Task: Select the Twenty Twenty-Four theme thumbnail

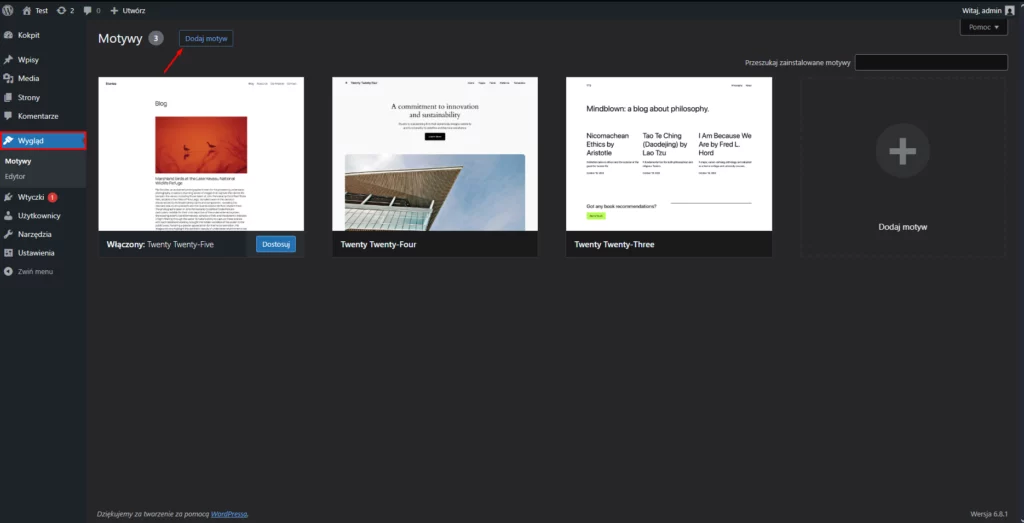Action: [435, 154]
